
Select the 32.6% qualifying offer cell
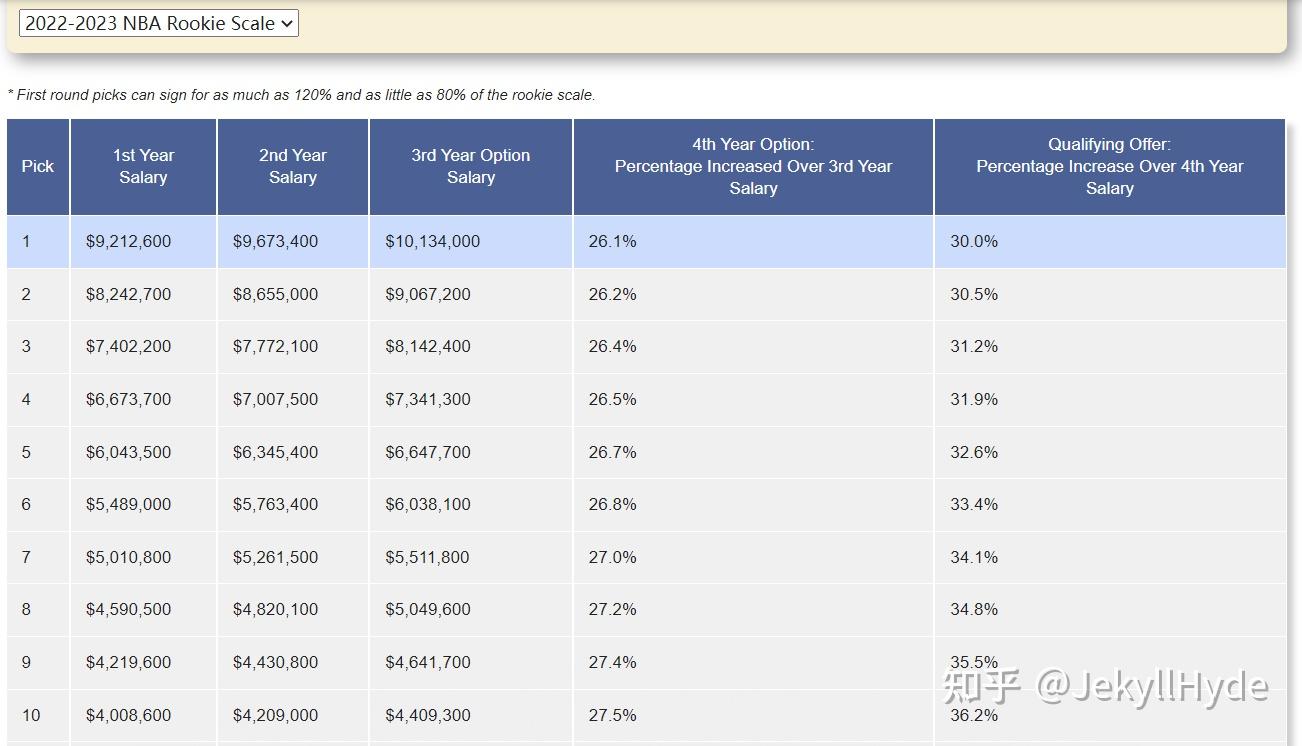[1110, 452]
